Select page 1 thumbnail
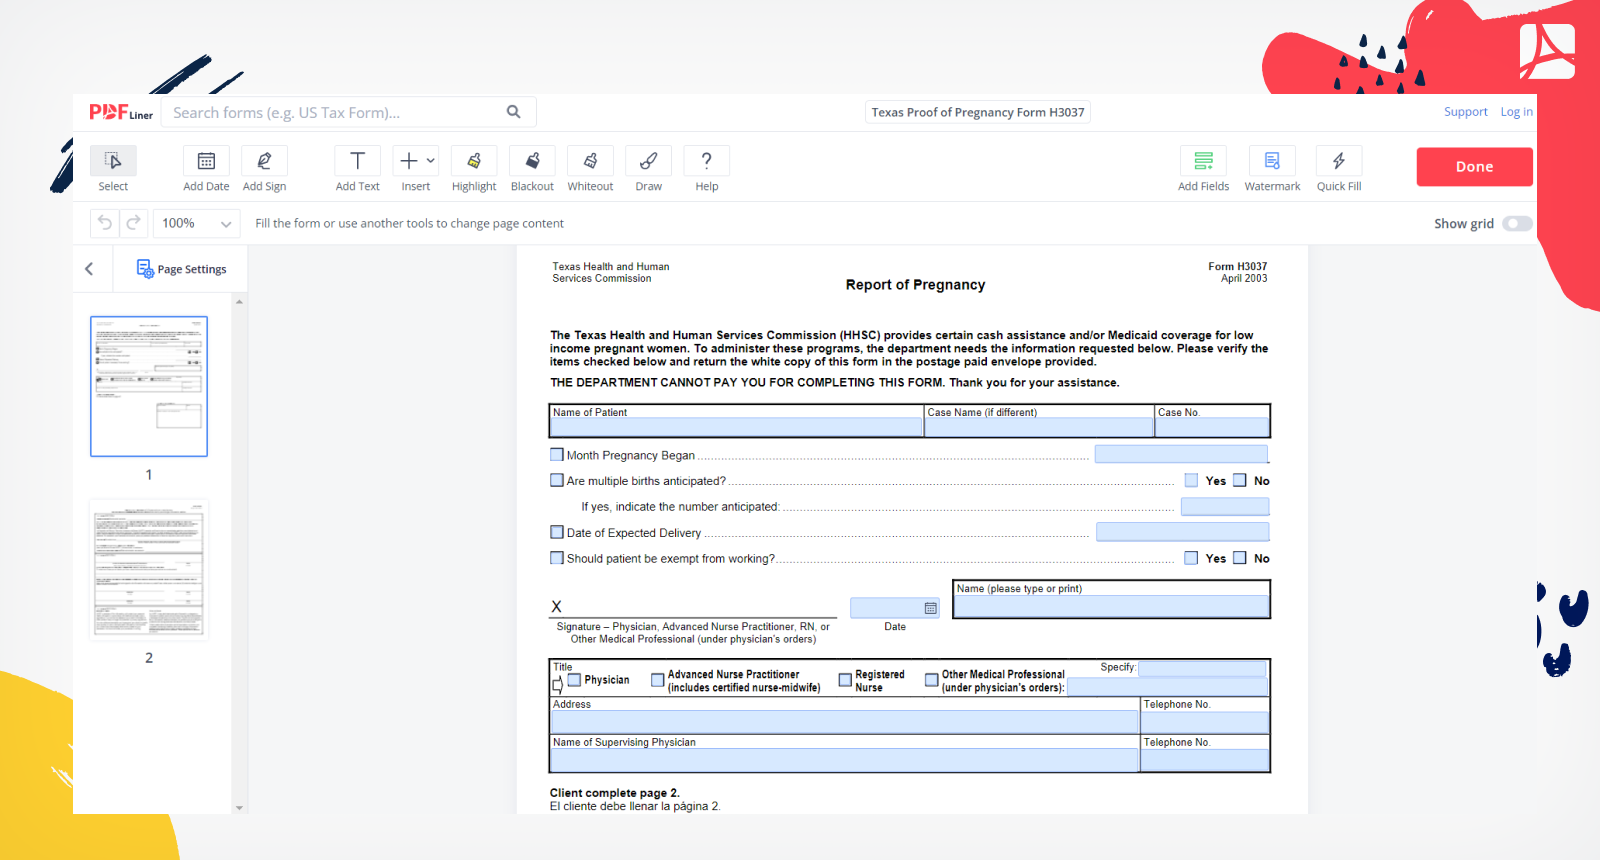1600x860 pixels. tap(149, 387)
